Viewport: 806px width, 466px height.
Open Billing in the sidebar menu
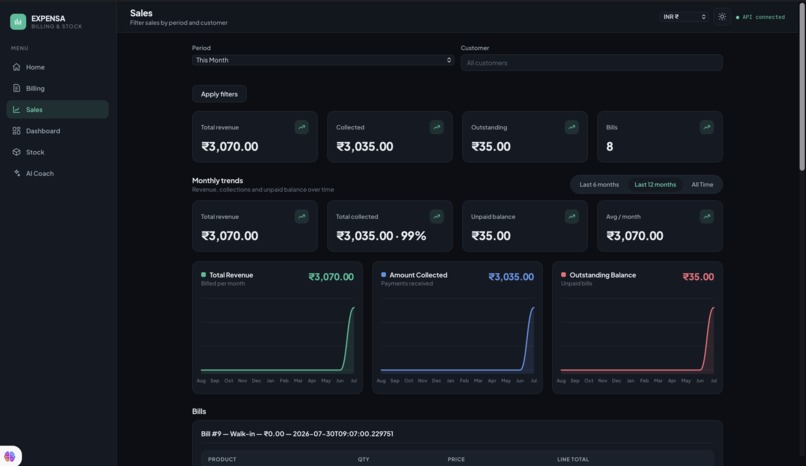coord(58,88)
